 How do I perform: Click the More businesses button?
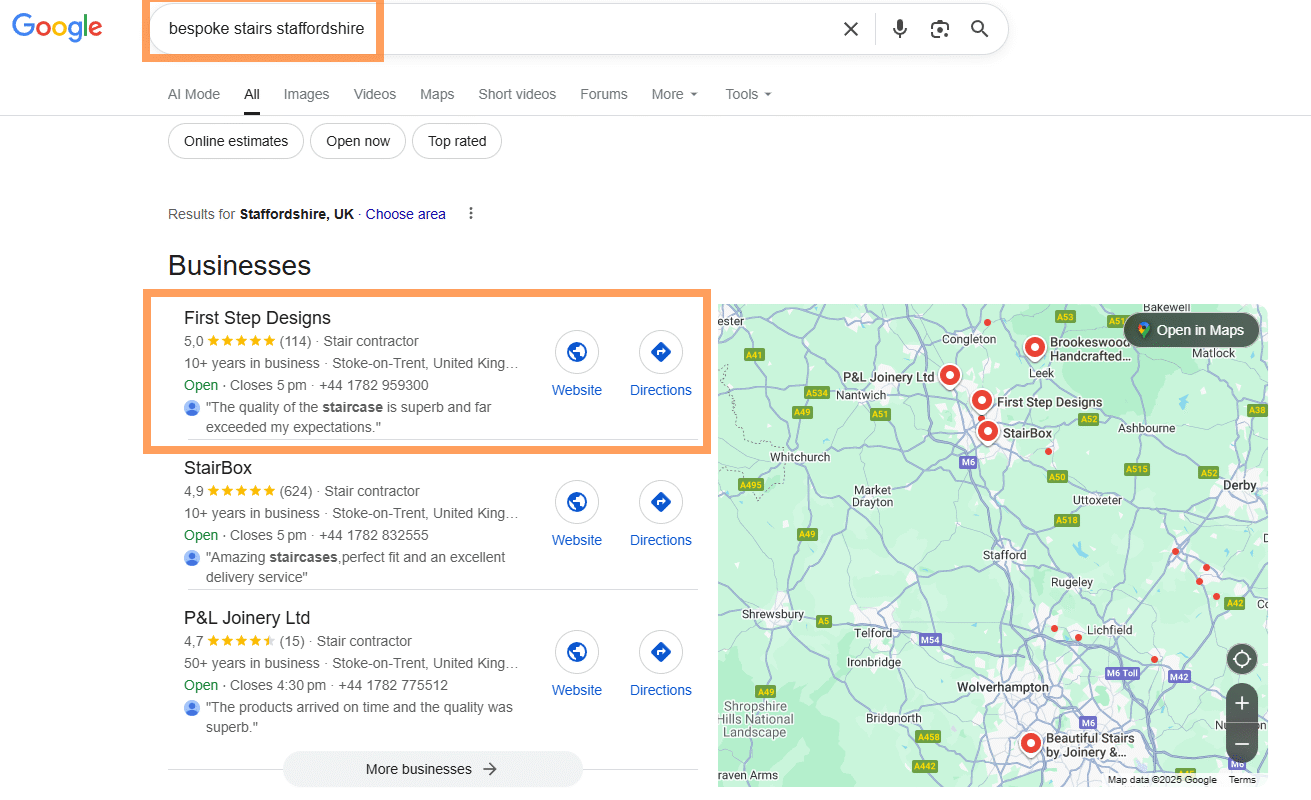(432, 769)
